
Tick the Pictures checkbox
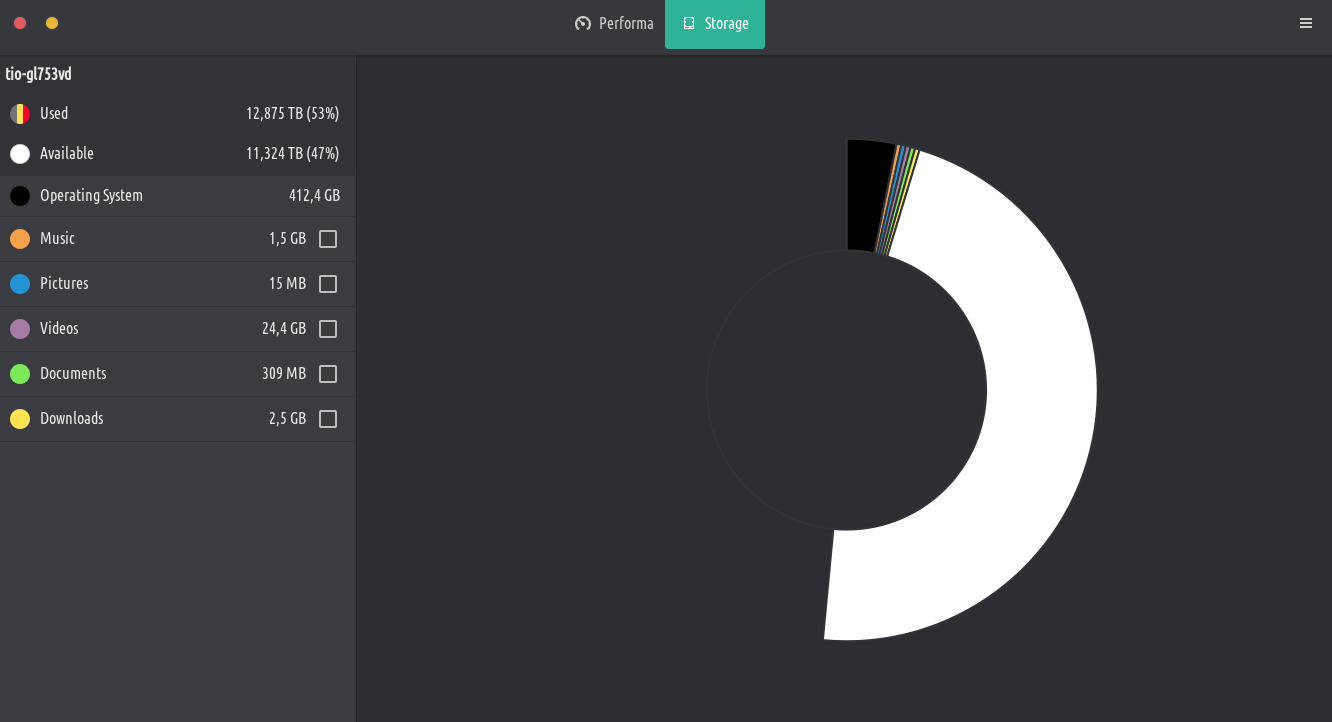(x=328, y=284)
